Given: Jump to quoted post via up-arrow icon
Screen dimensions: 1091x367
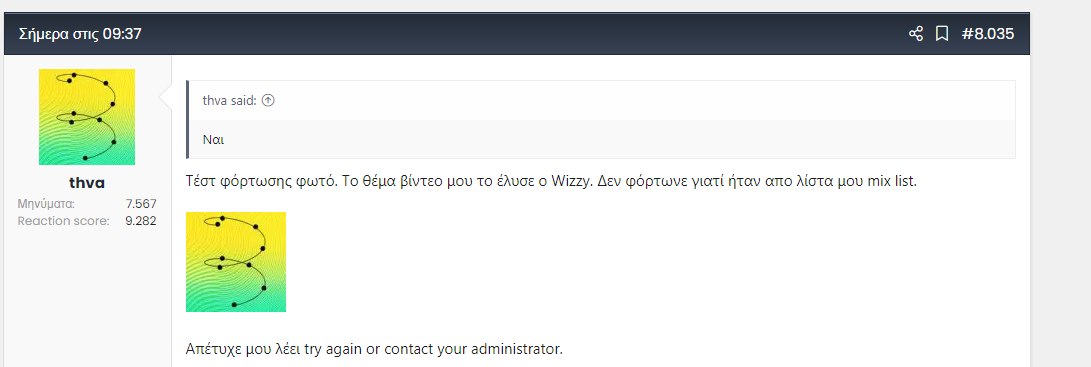Looking at the screenshot, I should (x=268, y=100).
